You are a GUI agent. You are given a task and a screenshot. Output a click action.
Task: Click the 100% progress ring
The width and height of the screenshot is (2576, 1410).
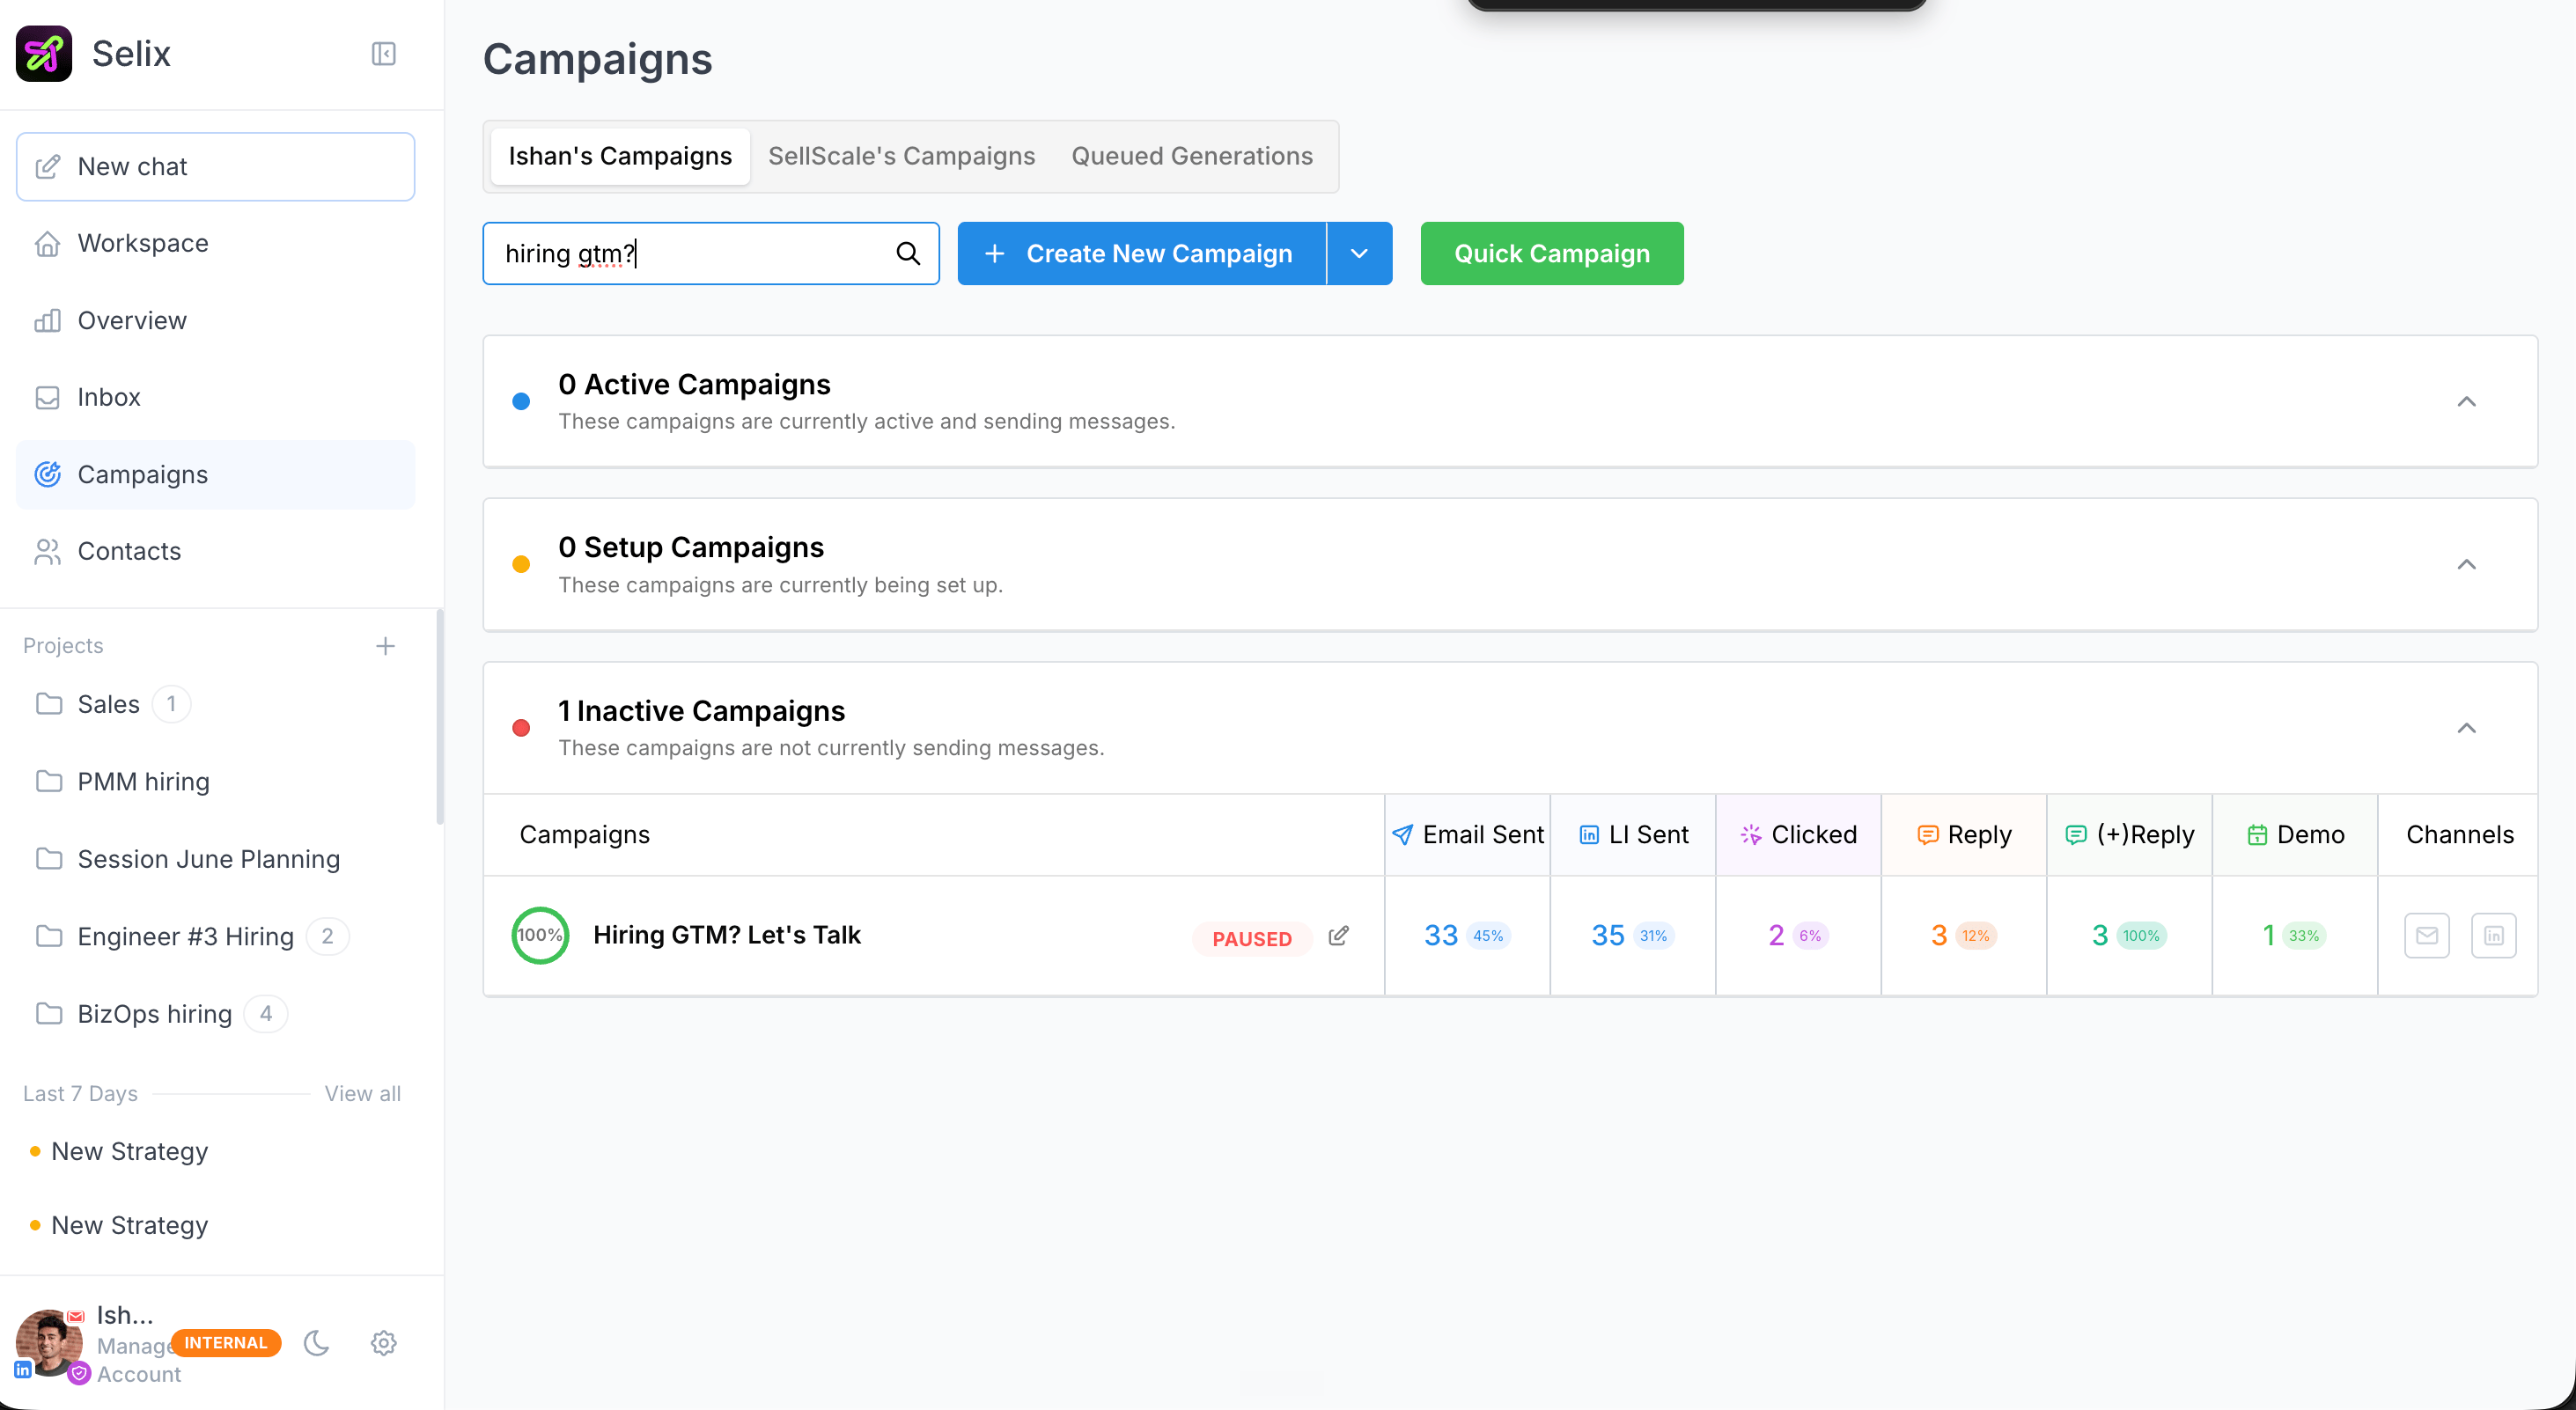coord(540,936)
